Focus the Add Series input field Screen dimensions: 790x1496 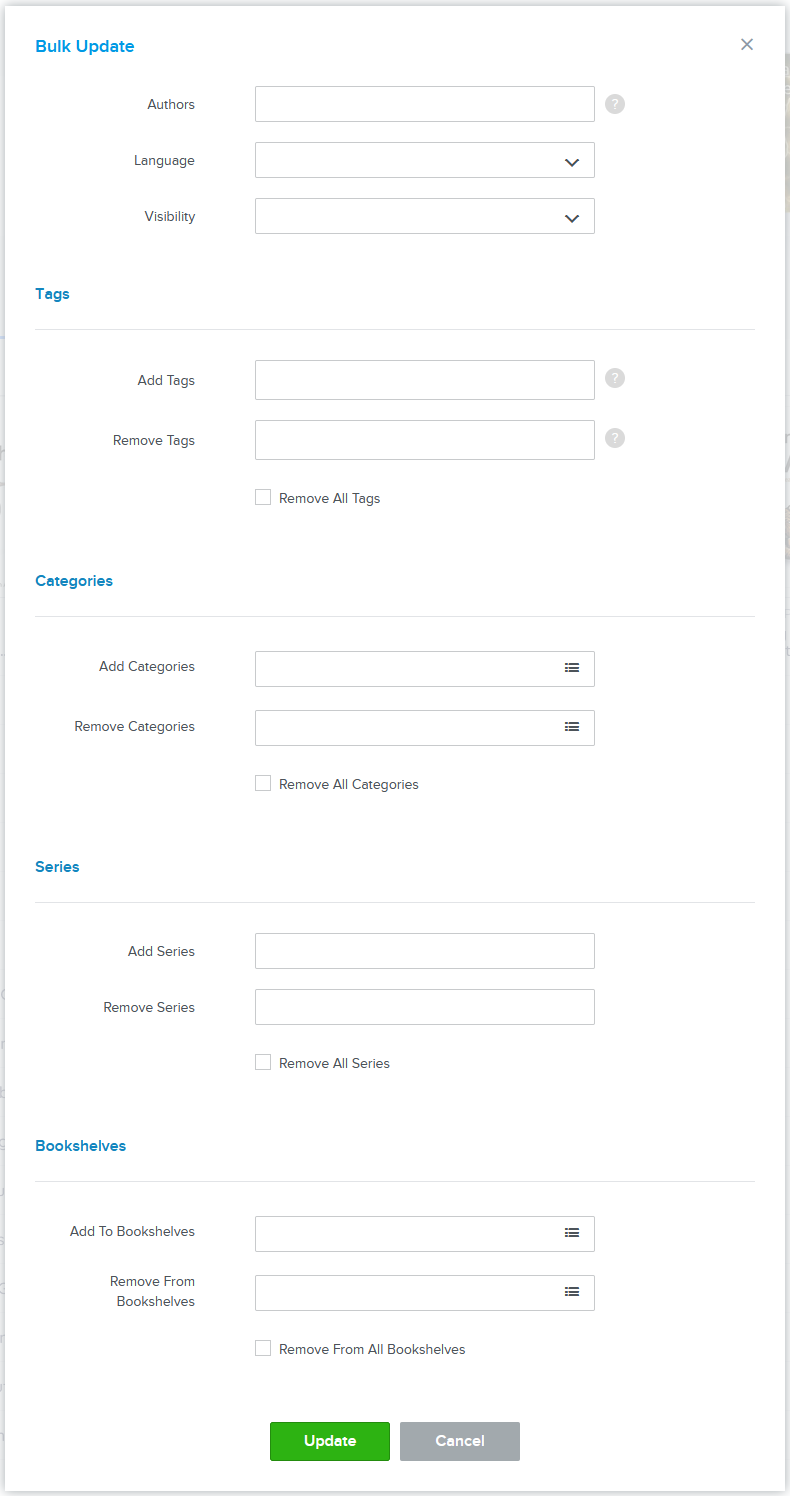tap(425, 951)
